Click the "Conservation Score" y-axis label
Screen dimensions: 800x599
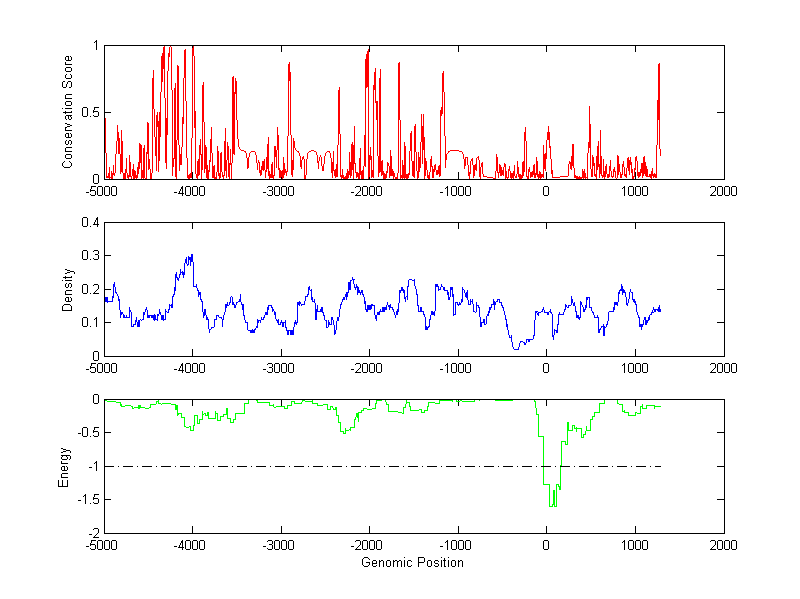pyautogui.click(x=68, y=112)
